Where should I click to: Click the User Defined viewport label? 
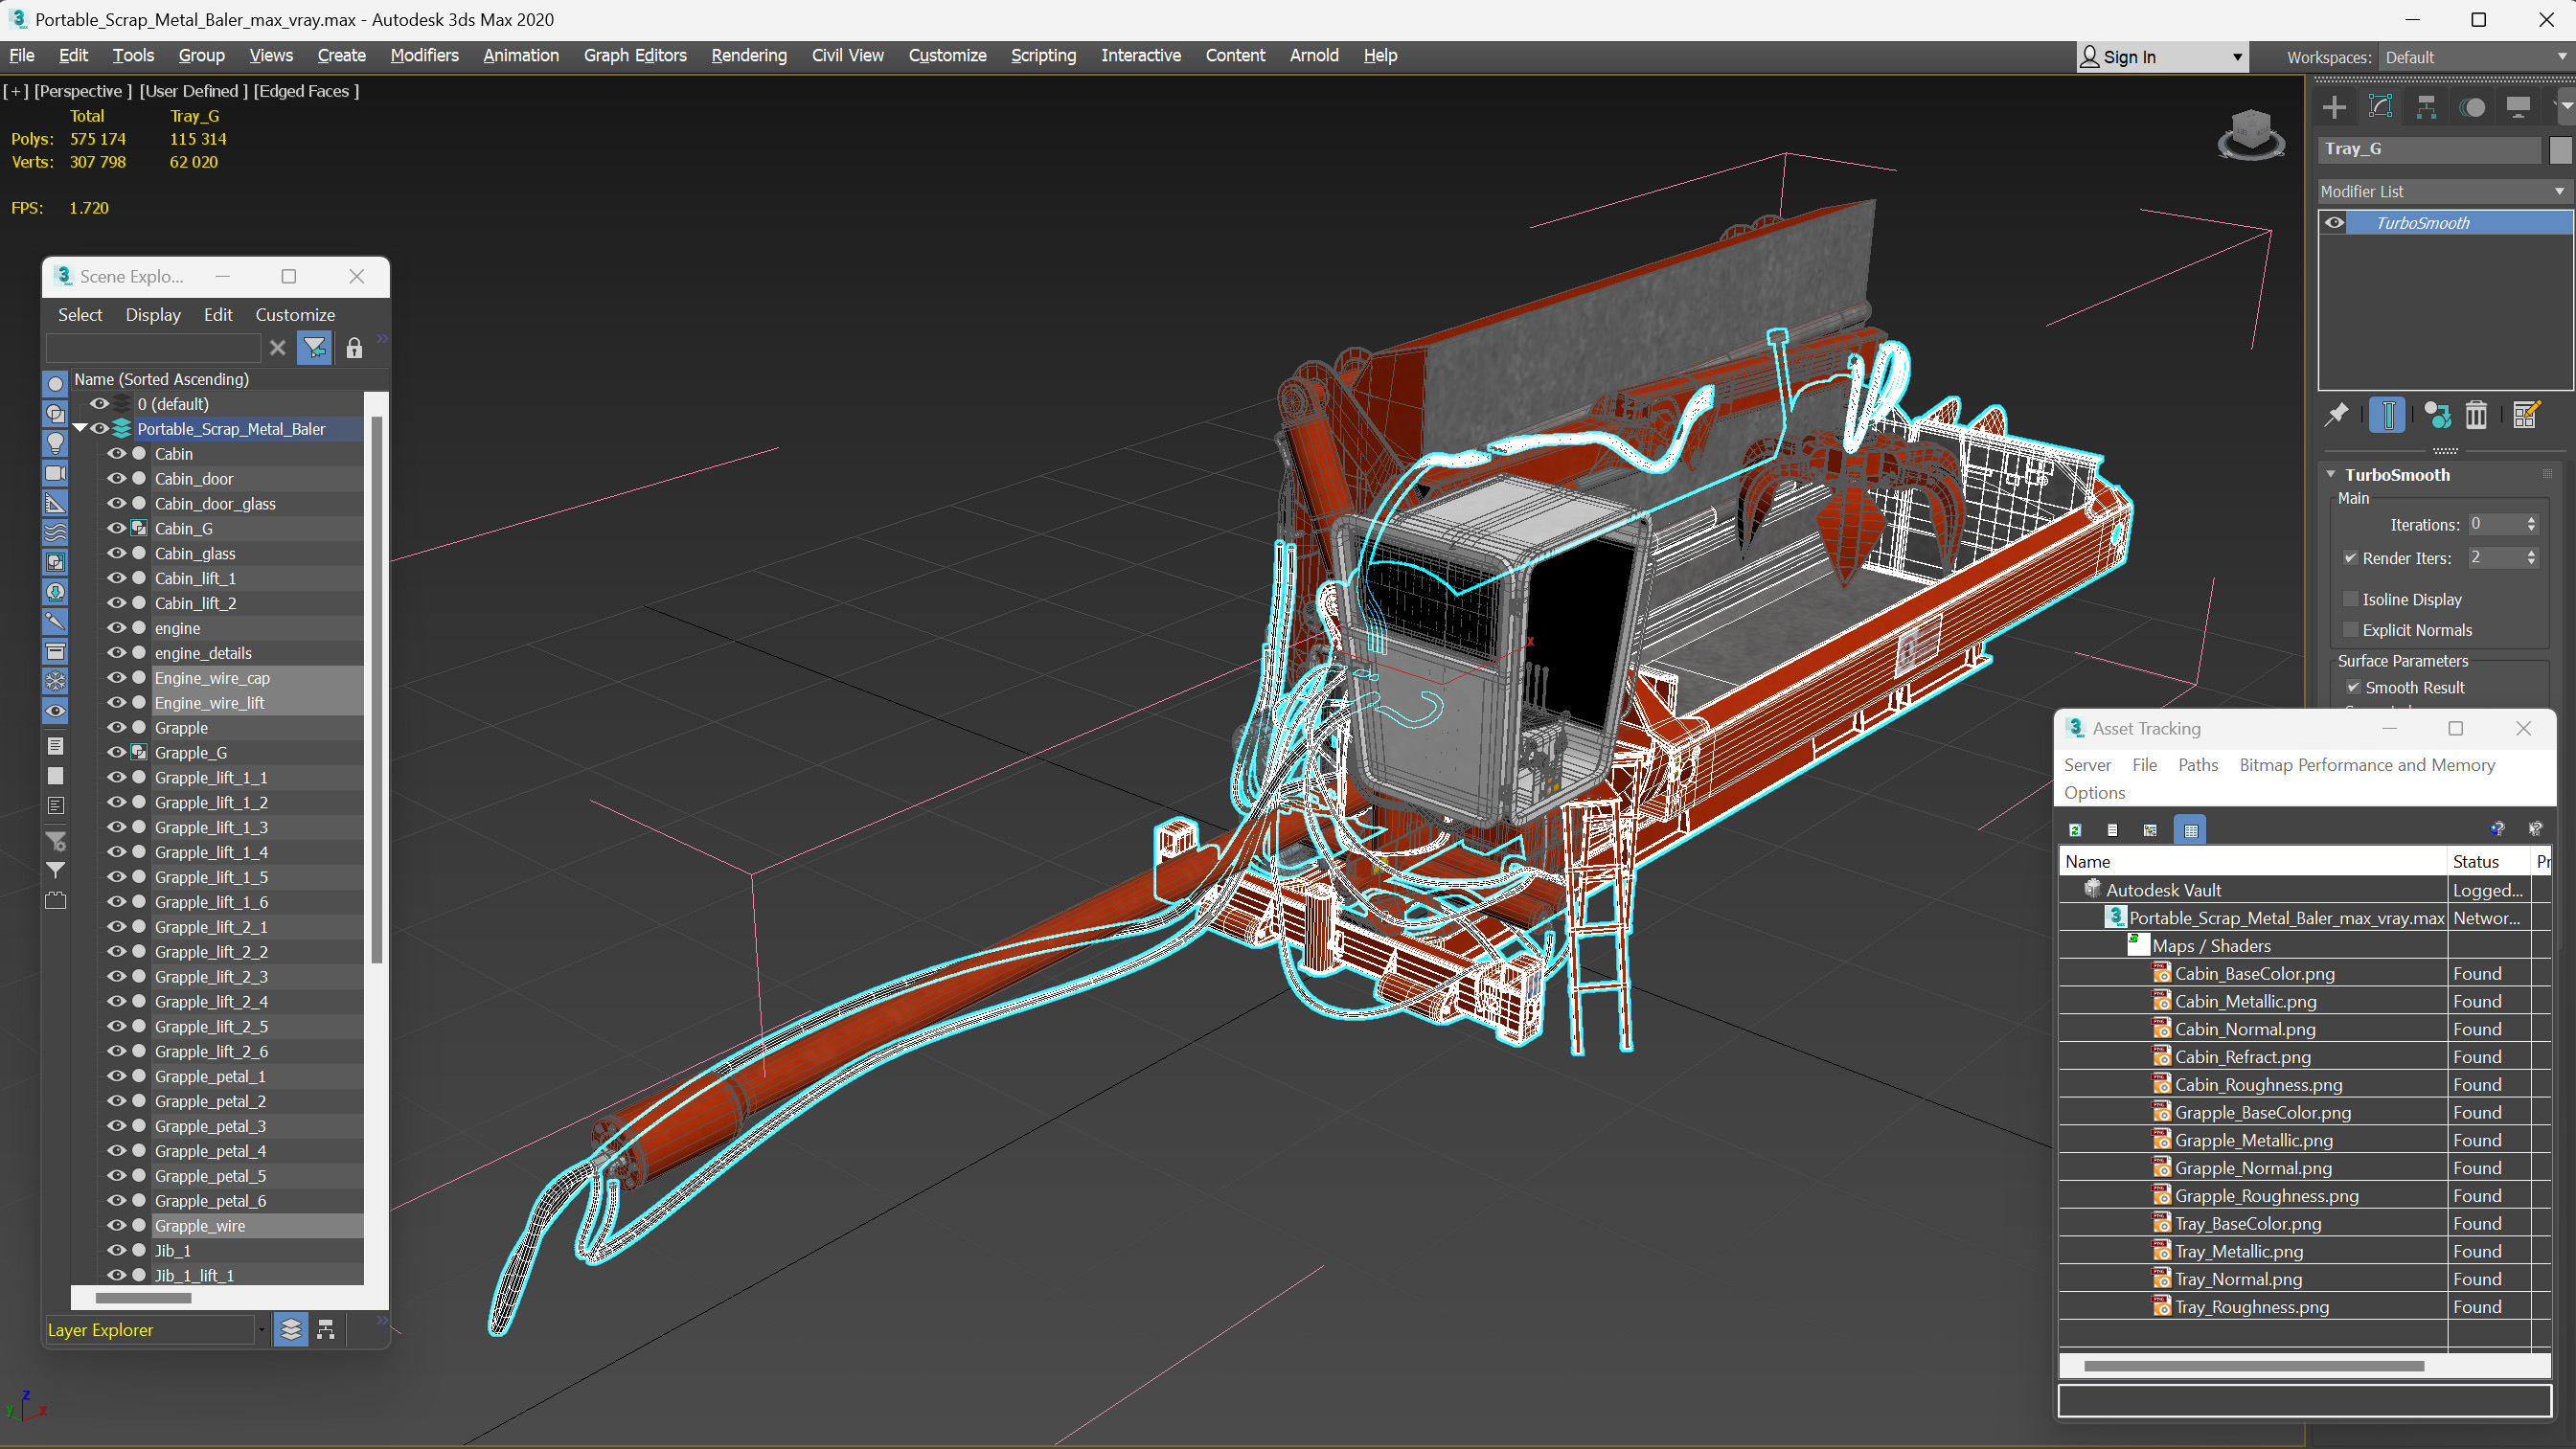coord(193,91)
